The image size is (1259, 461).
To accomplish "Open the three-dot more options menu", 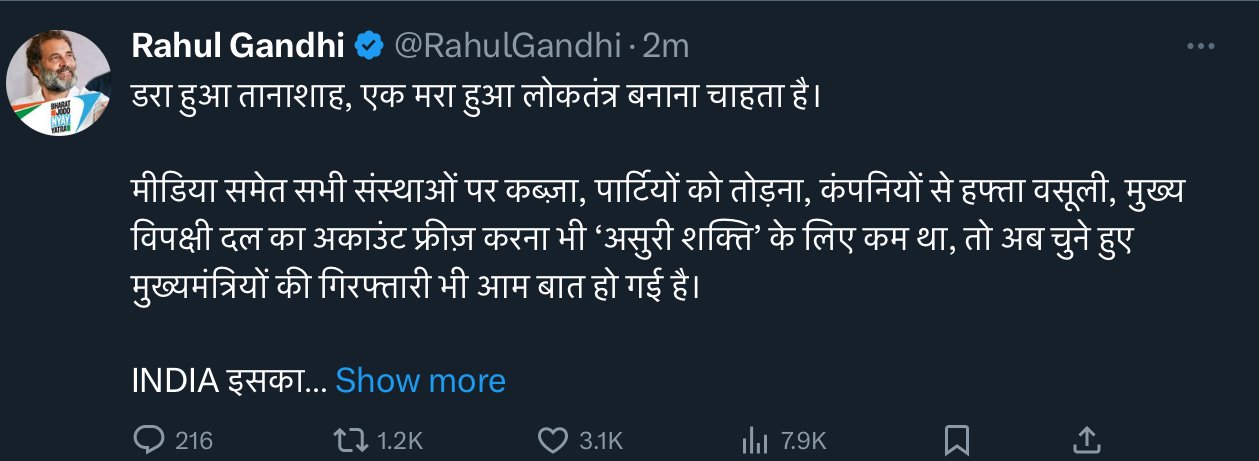I will pyautogui.click(x=1199, y=46).
